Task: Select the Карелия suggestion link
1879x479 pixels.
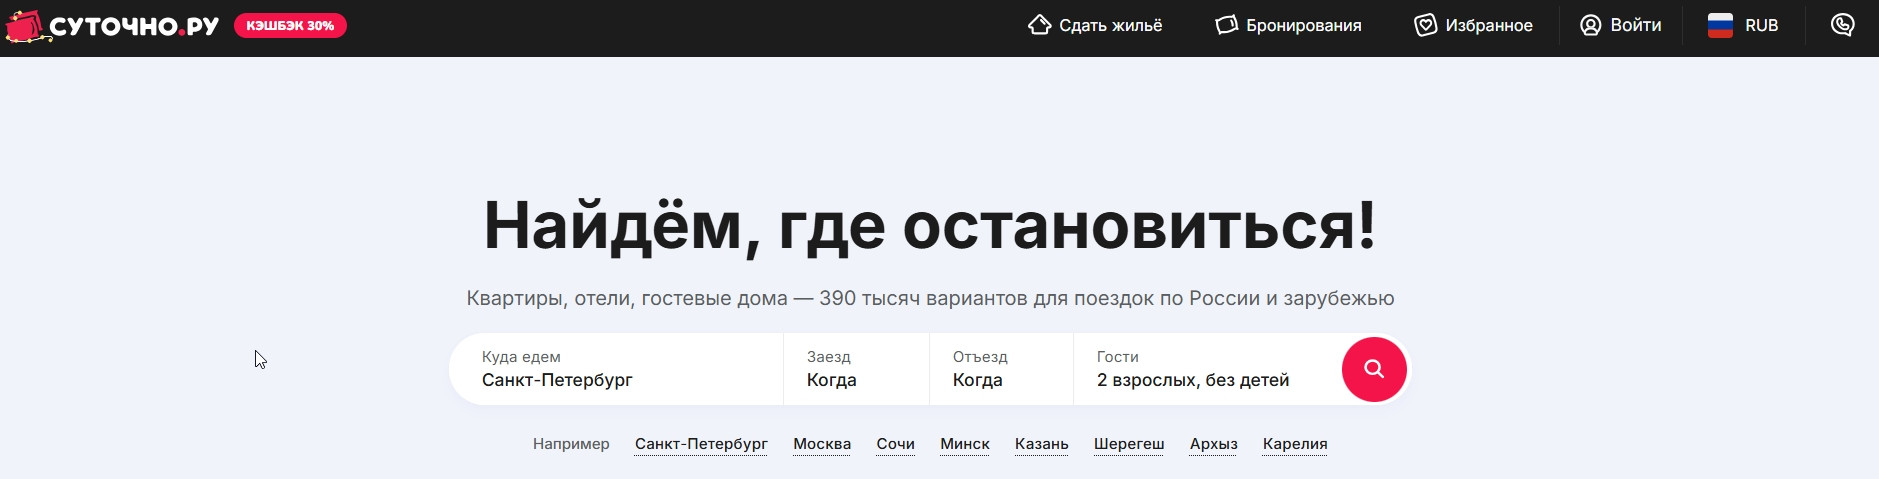Action: [1295, 444]
